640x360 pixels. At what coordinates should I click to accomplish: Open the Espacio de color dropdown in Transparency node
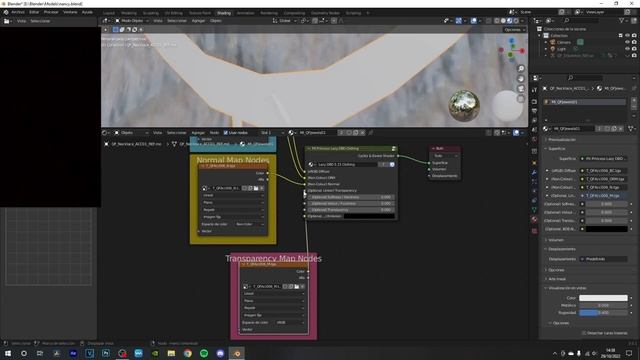click(289, 322)
